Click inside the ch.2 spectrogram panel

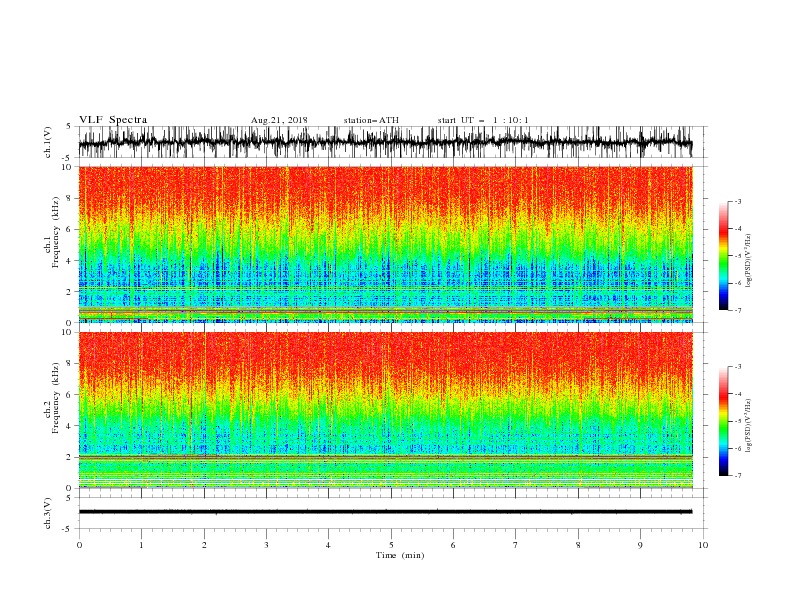385,410
